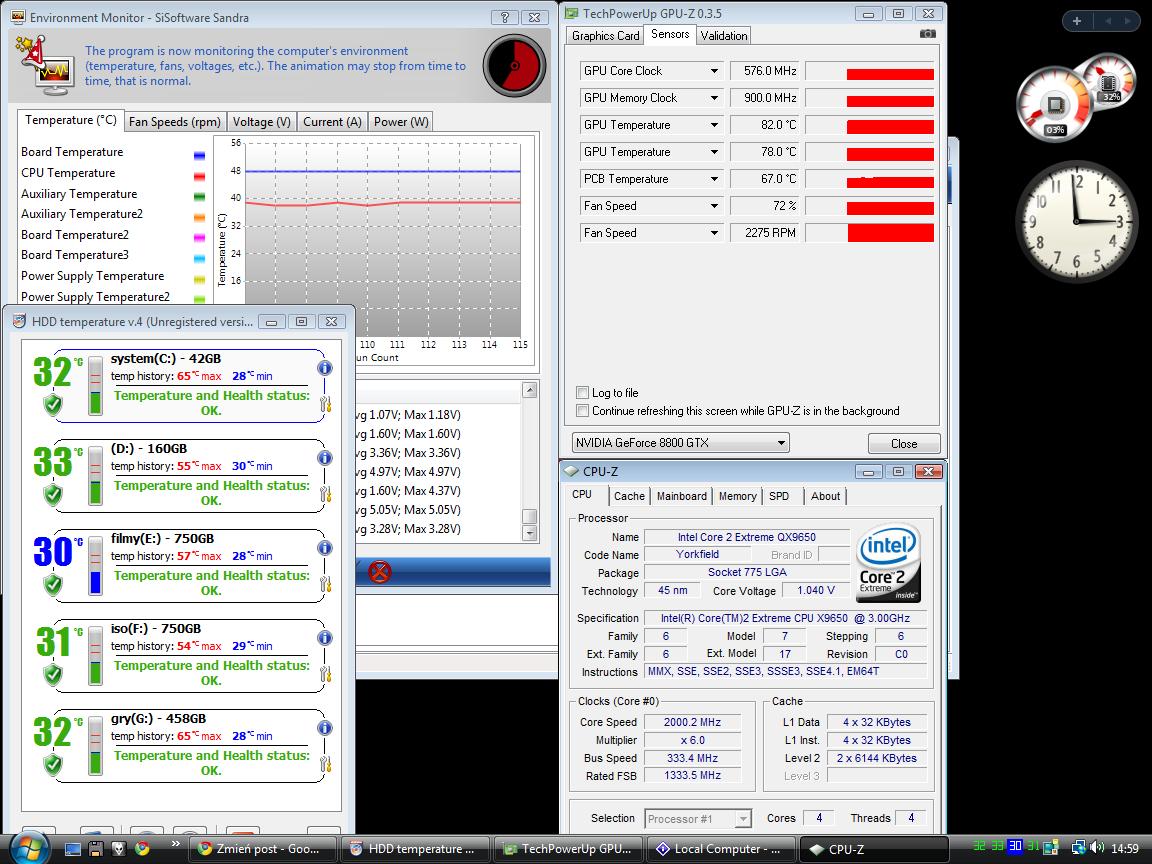Expand the PCB Temperature sensor dropdown
The image size is (1152, 864).
(x=714, y=179)
